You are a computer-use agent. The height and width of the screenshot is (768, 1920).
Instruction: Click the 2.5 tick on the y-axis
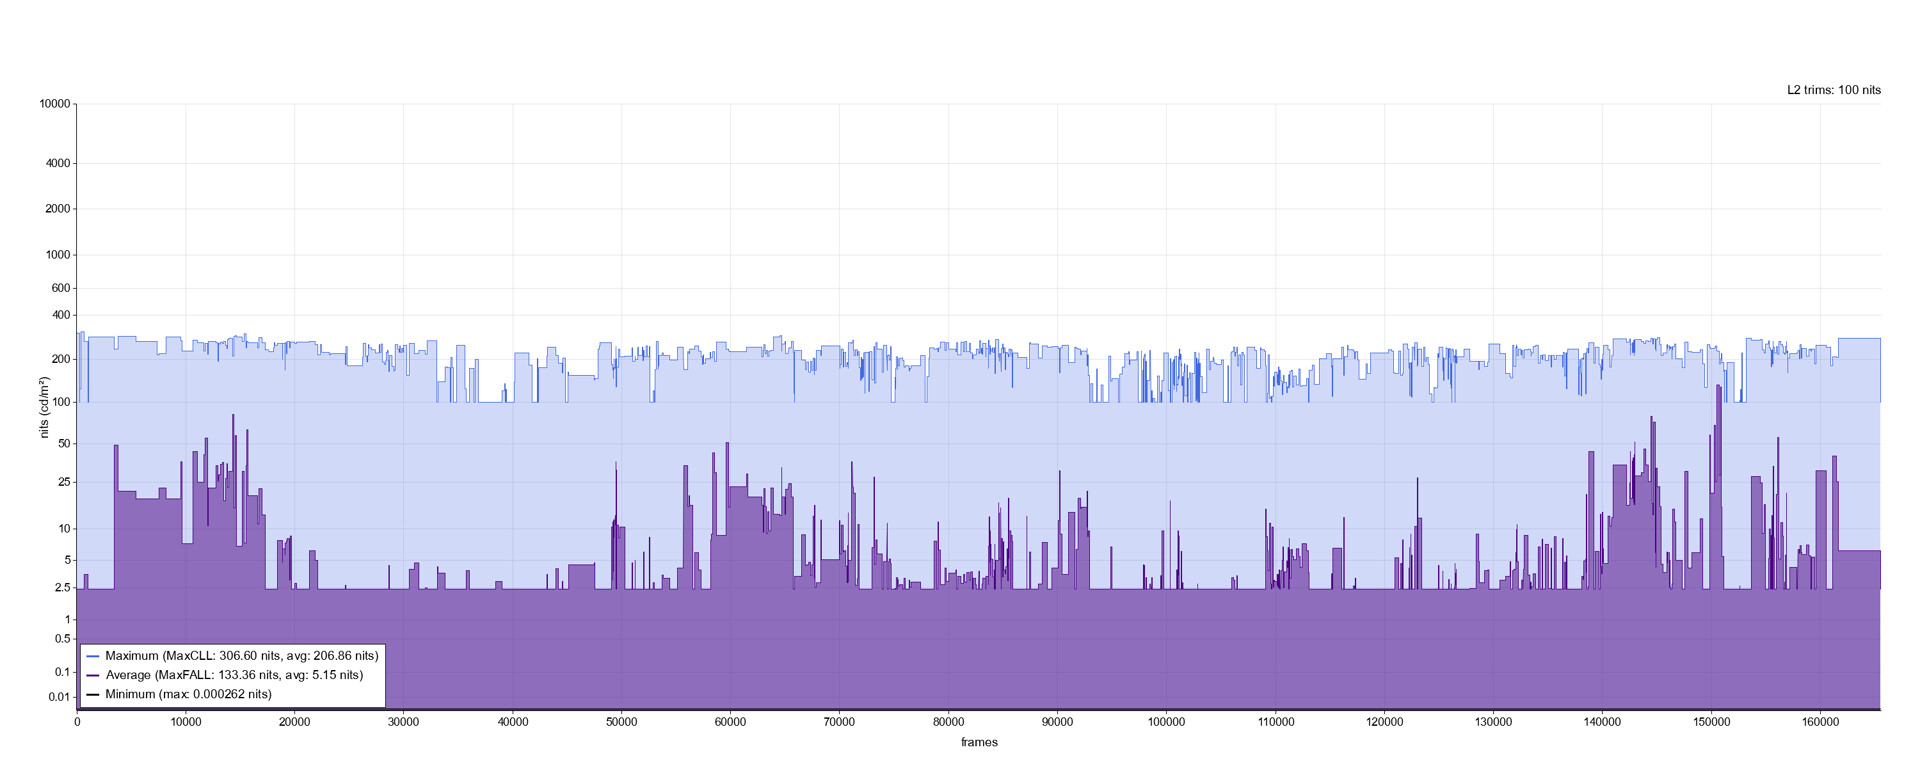point(63,588)
